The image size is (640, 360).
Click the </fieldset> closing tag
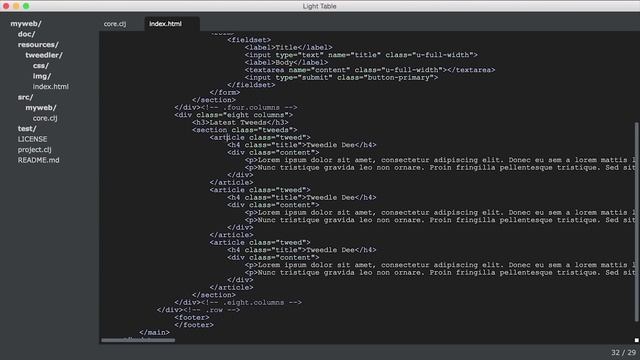251,85
